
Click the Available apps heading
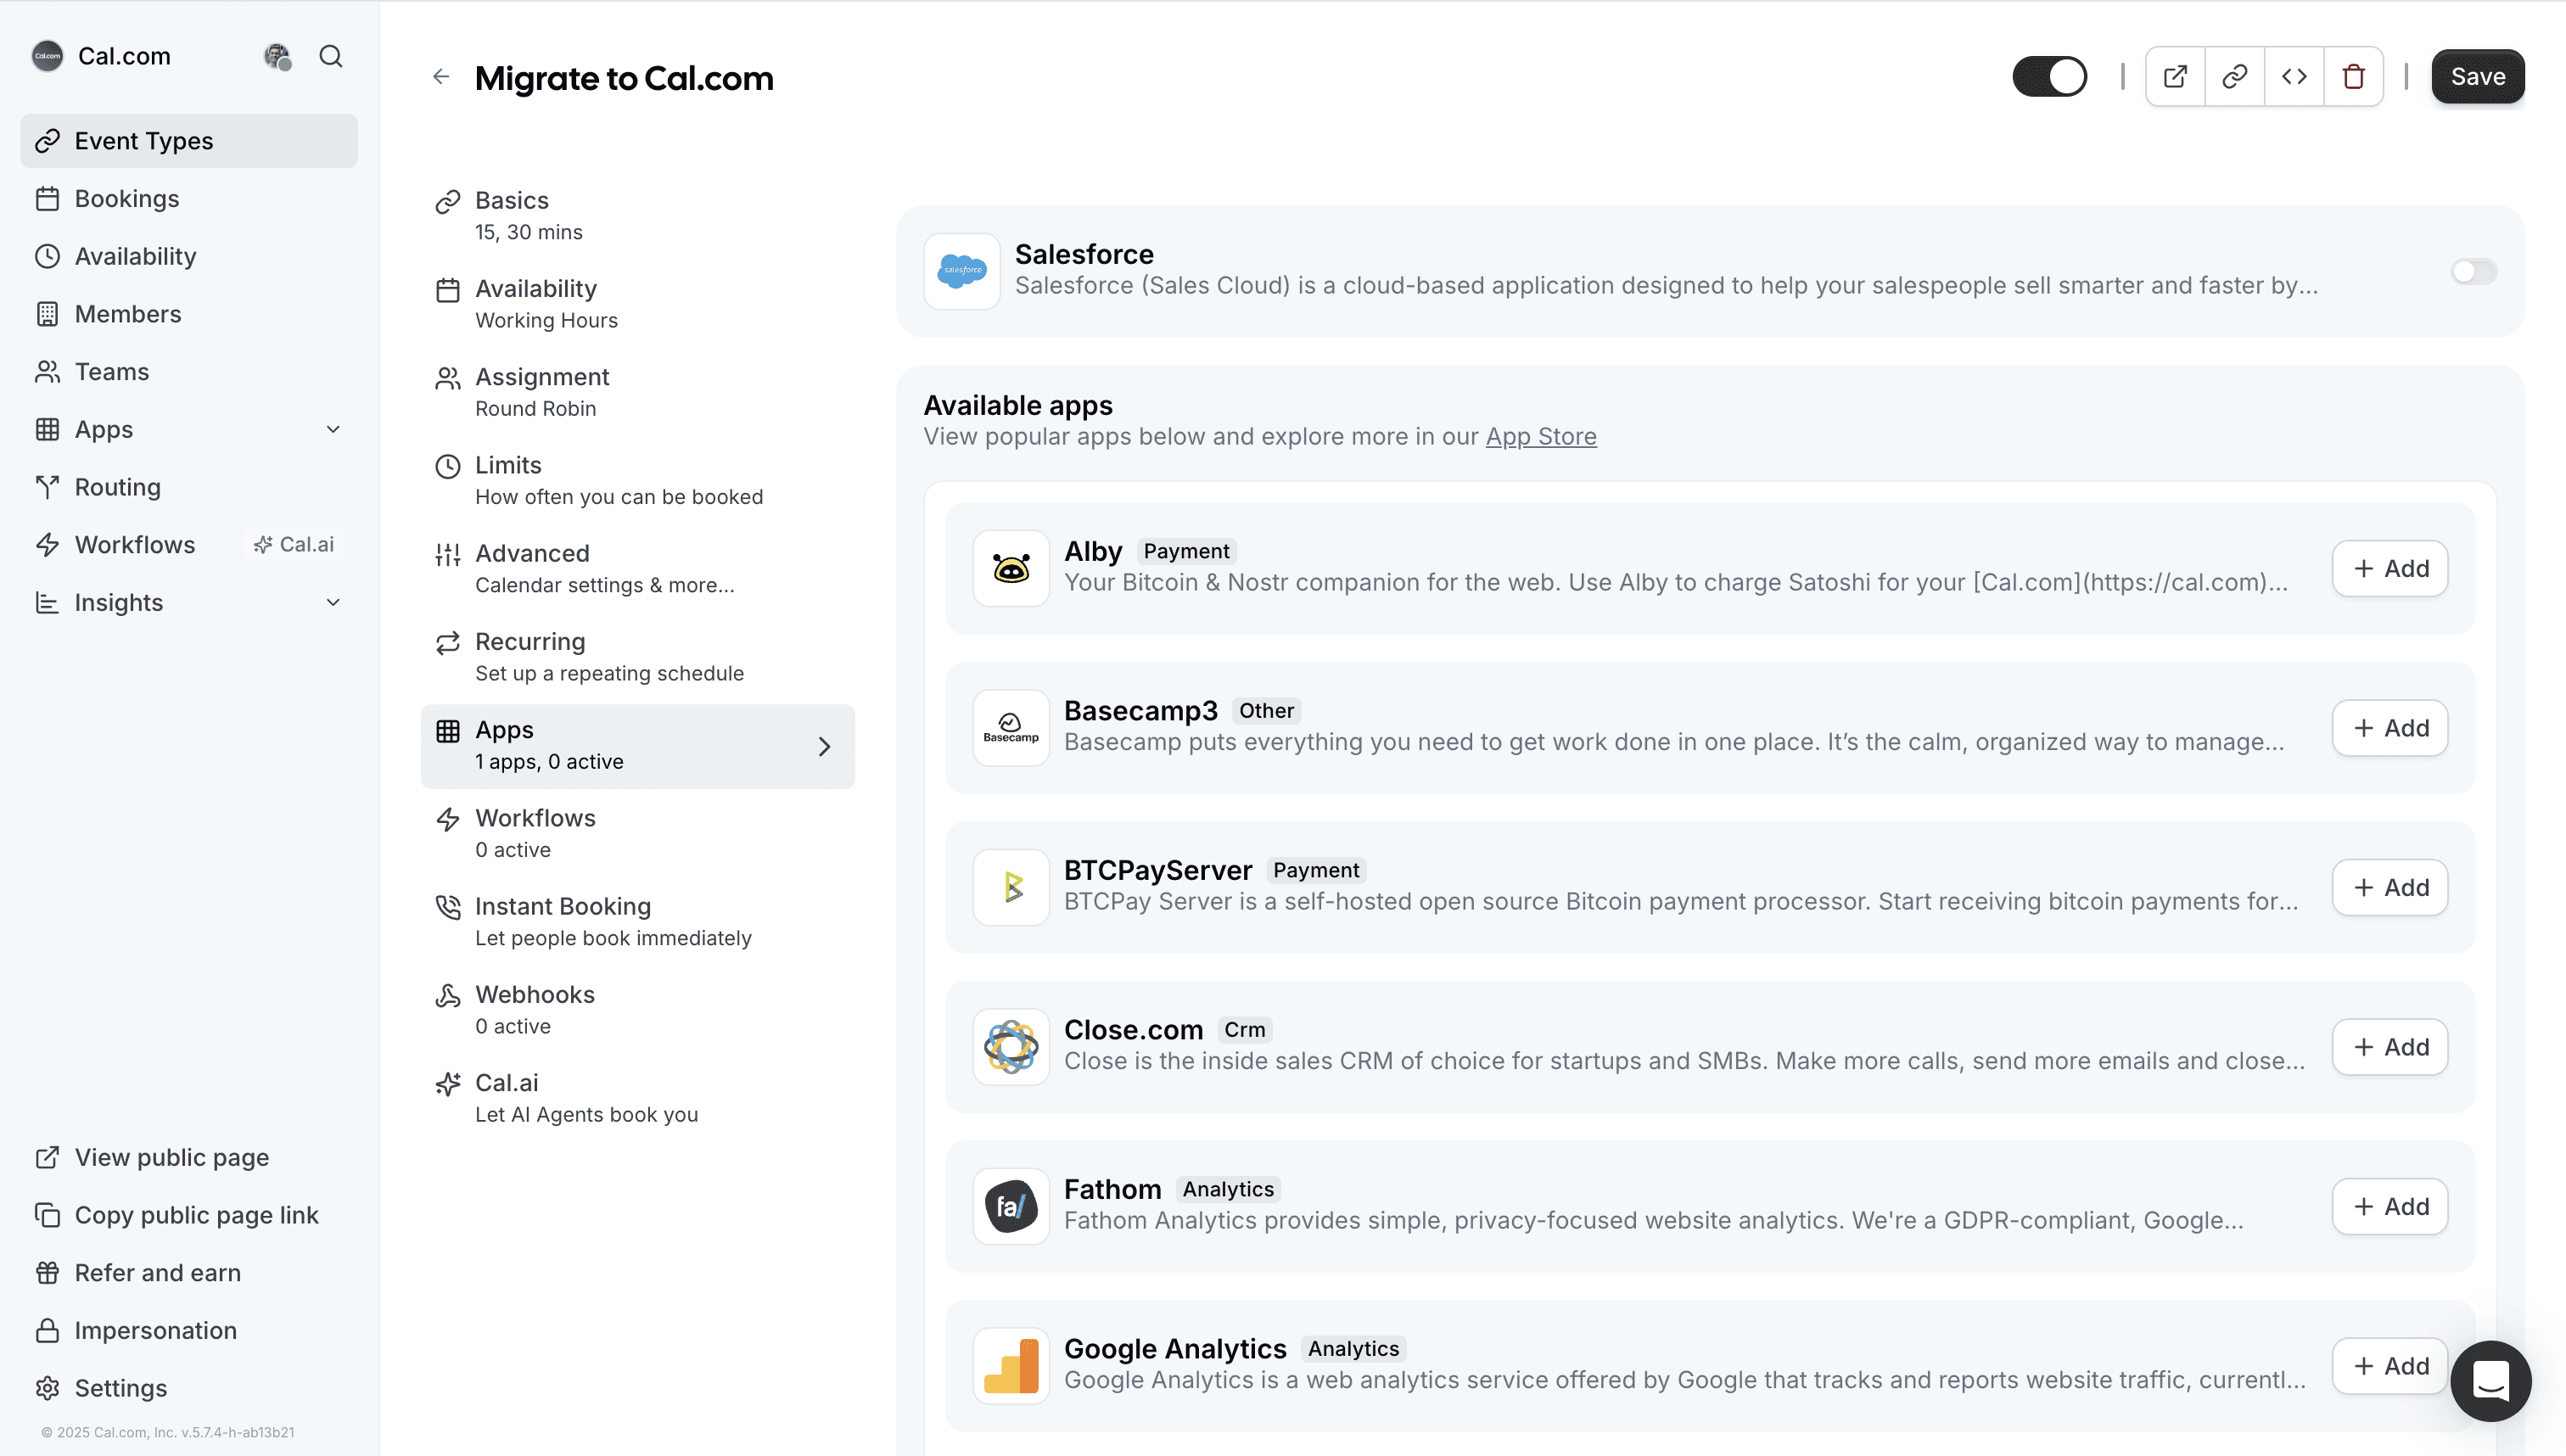(1018, 405)
